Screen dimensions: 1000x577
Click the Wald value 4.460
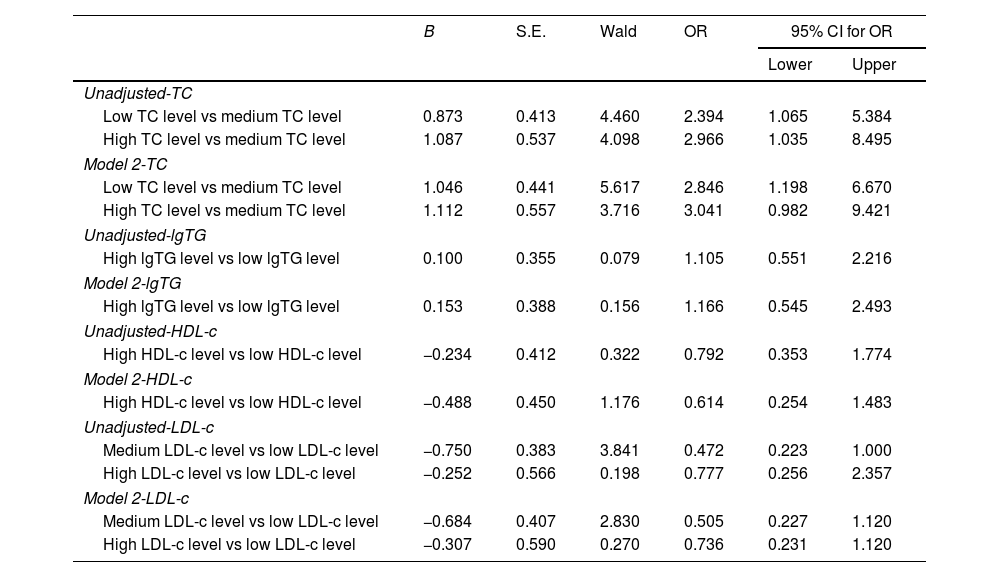coord(620,116)
